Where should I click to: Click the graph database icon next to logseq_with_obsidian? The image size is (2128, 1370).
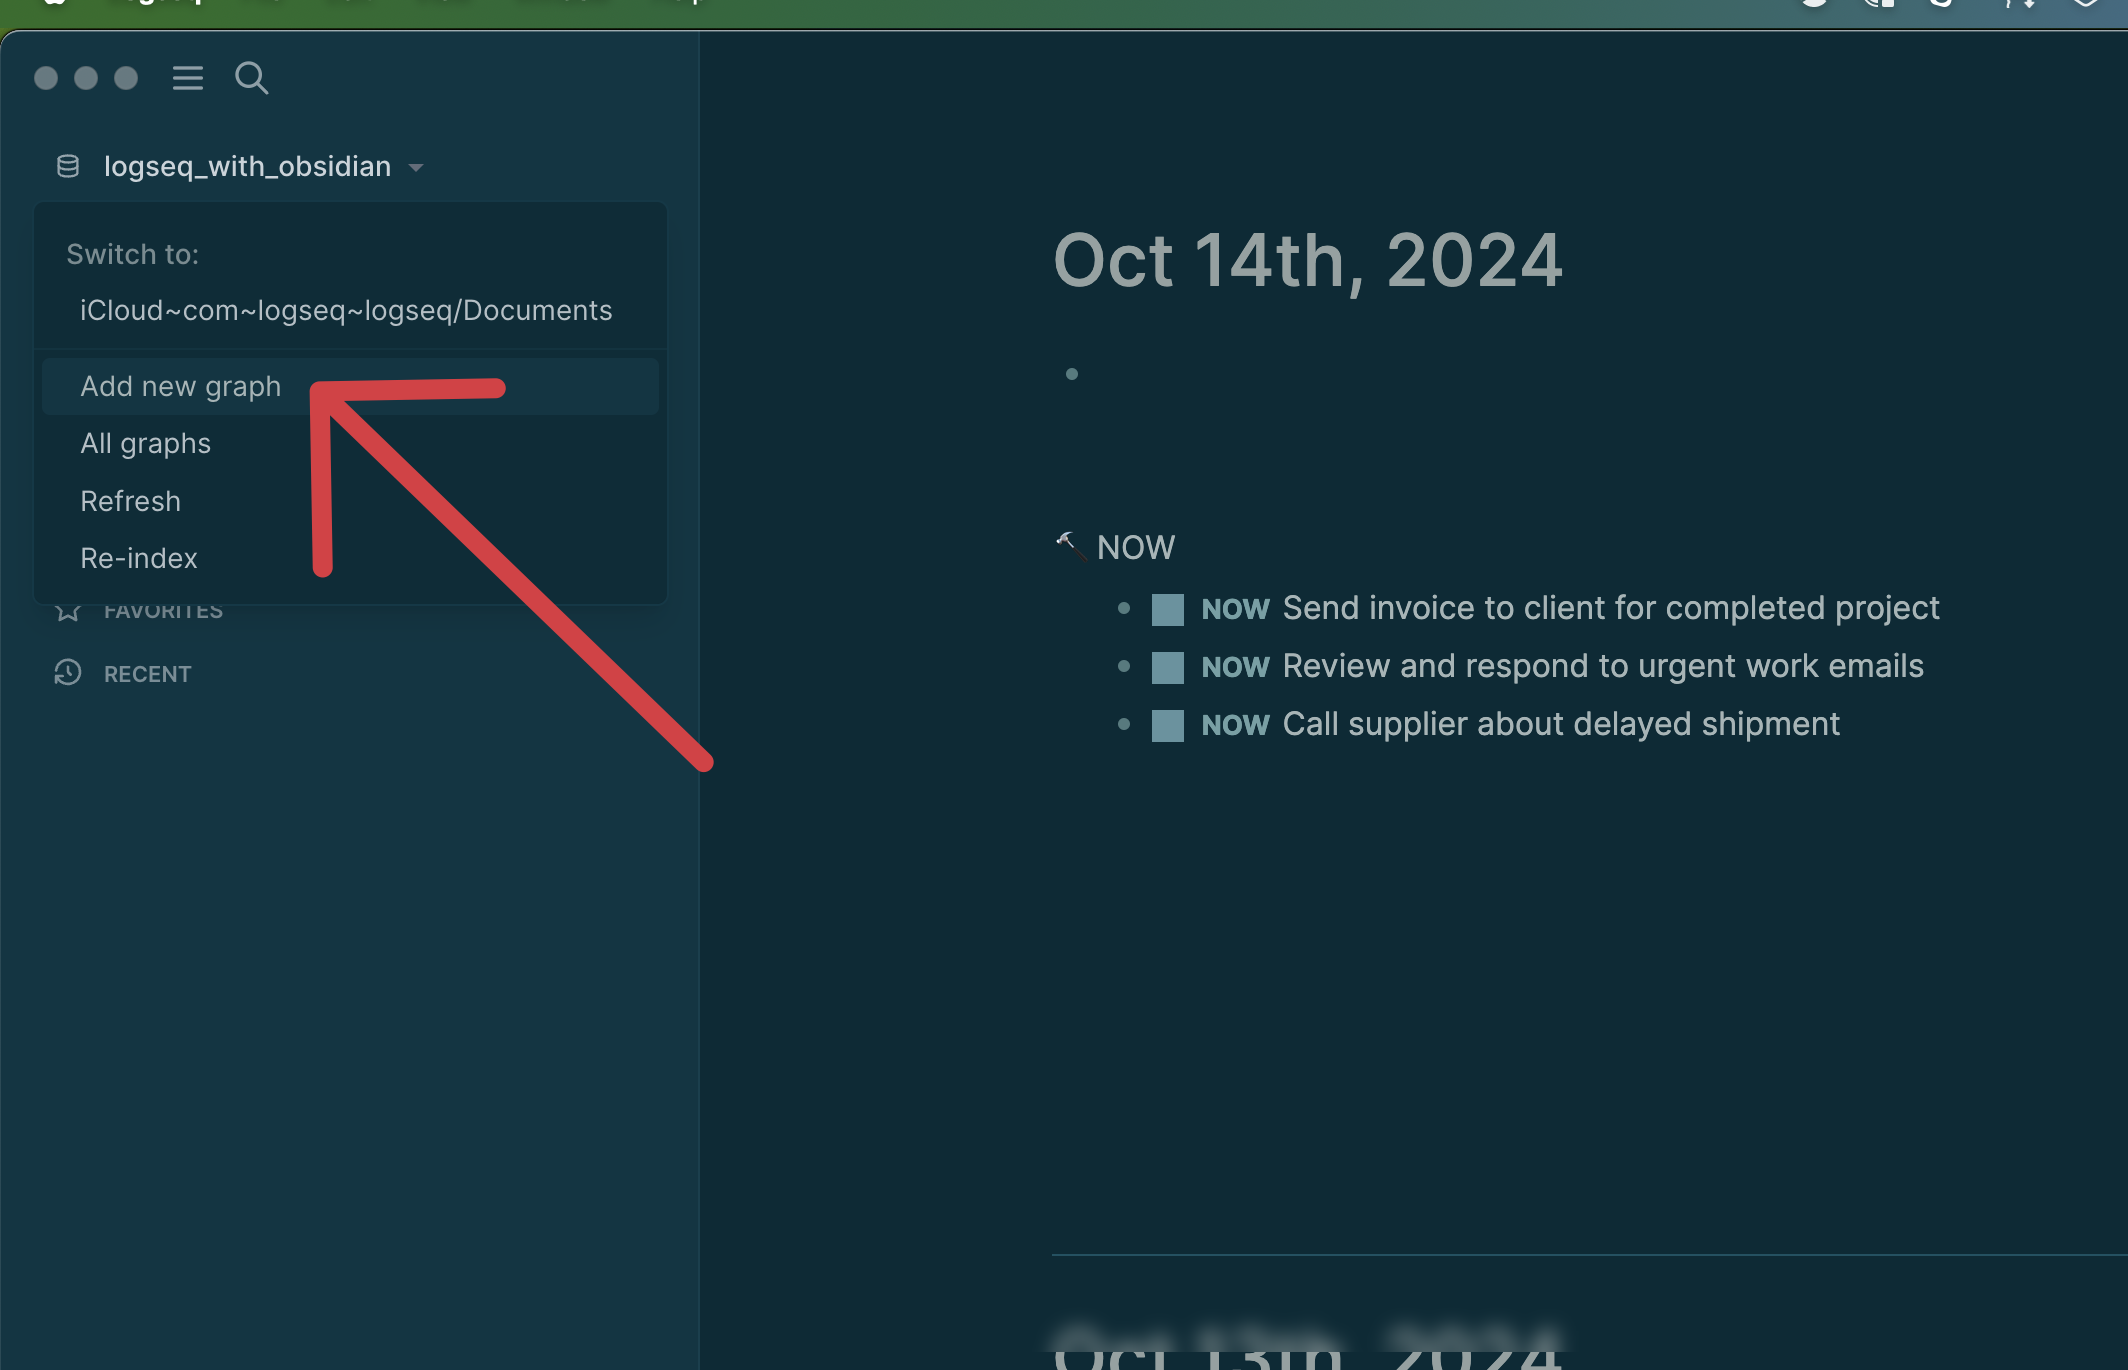(67, 166)
